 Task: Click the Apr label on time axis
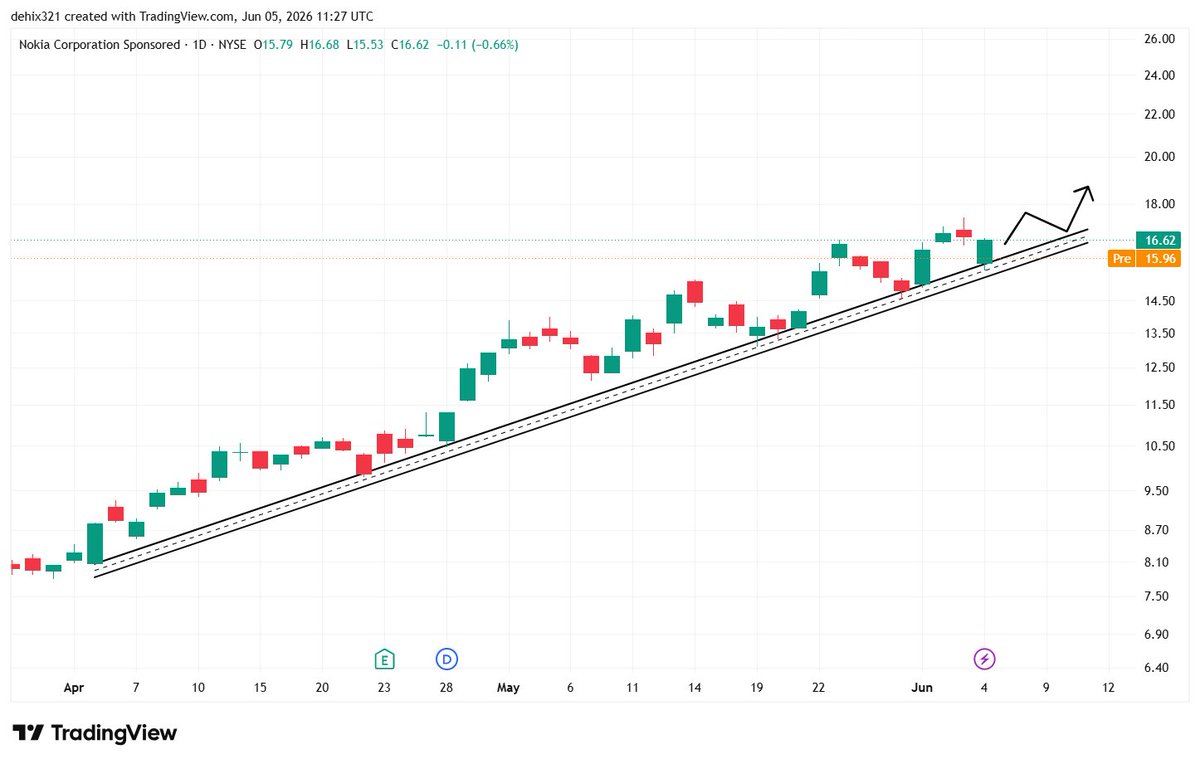pyautogui.click(x=73, y=688)
